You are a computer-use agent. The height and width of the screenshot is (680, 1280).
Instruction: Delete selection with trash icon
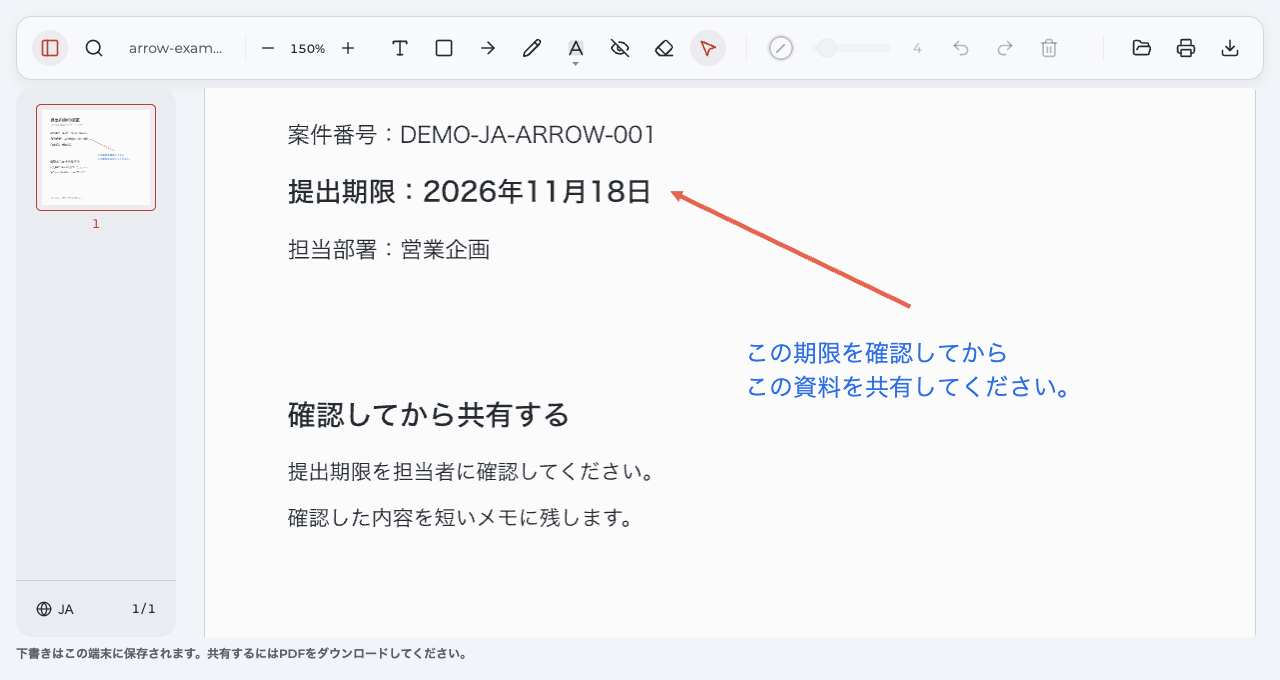point(1049,48)
